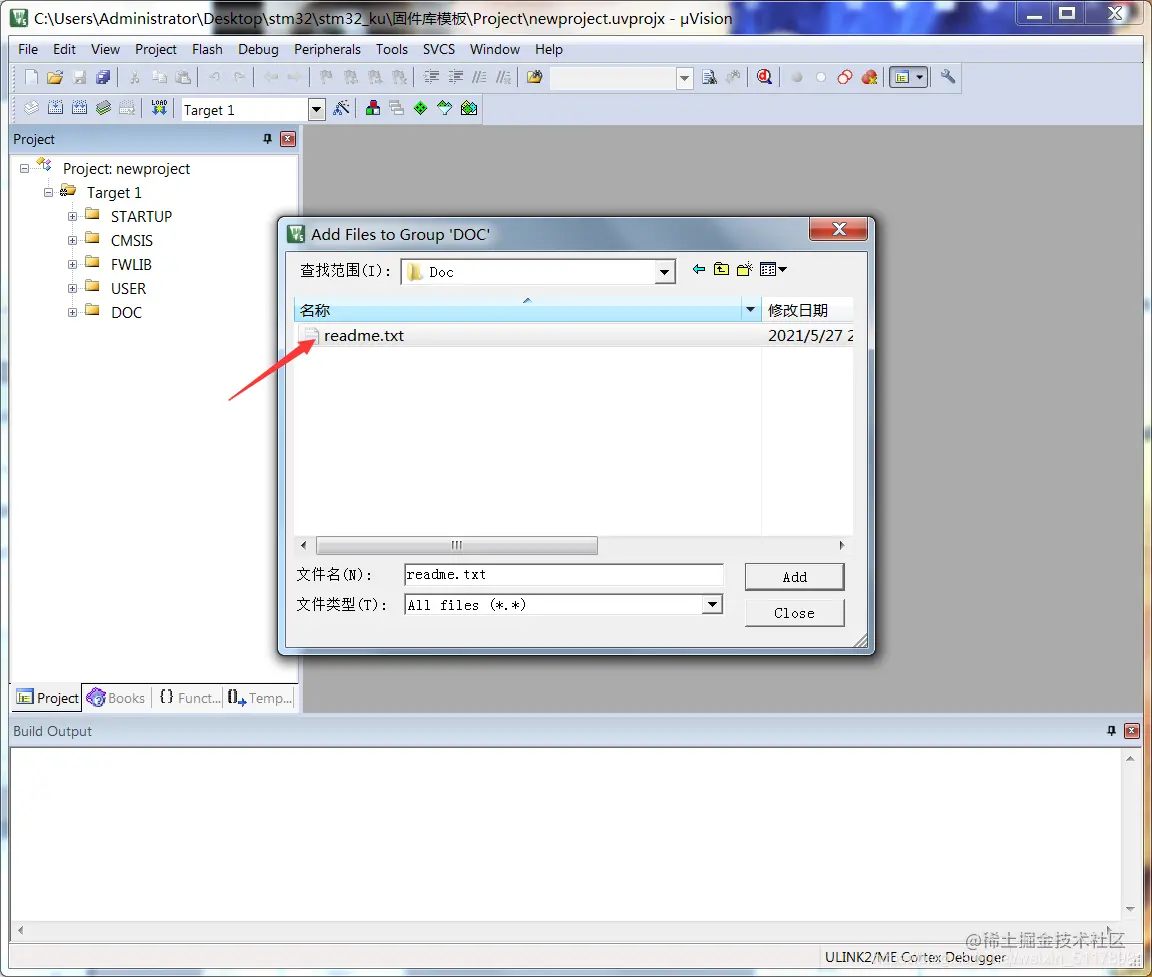Select the DOC group in project tree
The width and height of the screenshot is (1152, 977).
point(126,312)
